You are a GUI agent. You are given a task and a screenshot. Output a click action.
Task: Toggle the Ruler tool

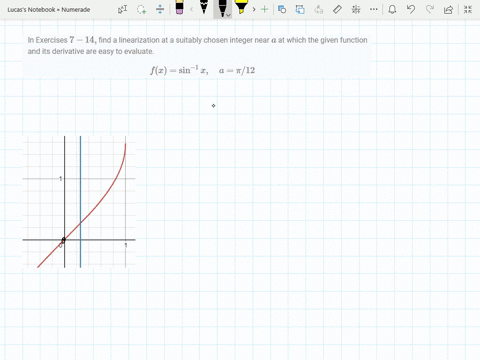pos(337,9)
